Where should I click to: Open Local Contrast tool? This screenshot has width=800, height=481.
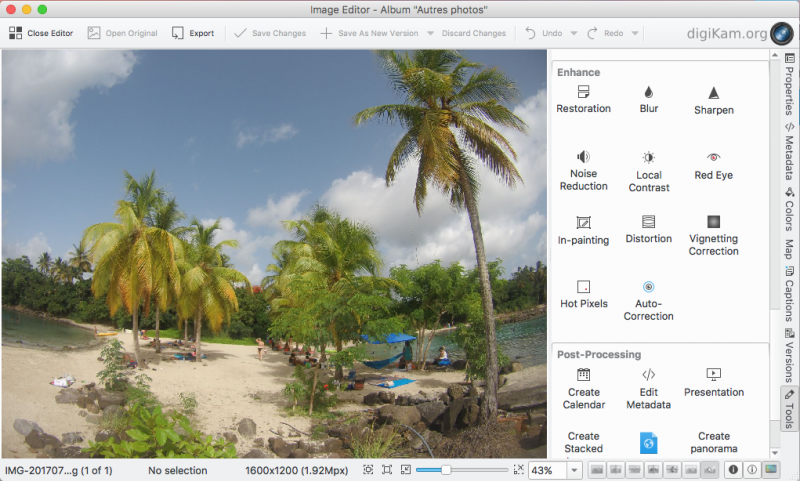[648, 172]
